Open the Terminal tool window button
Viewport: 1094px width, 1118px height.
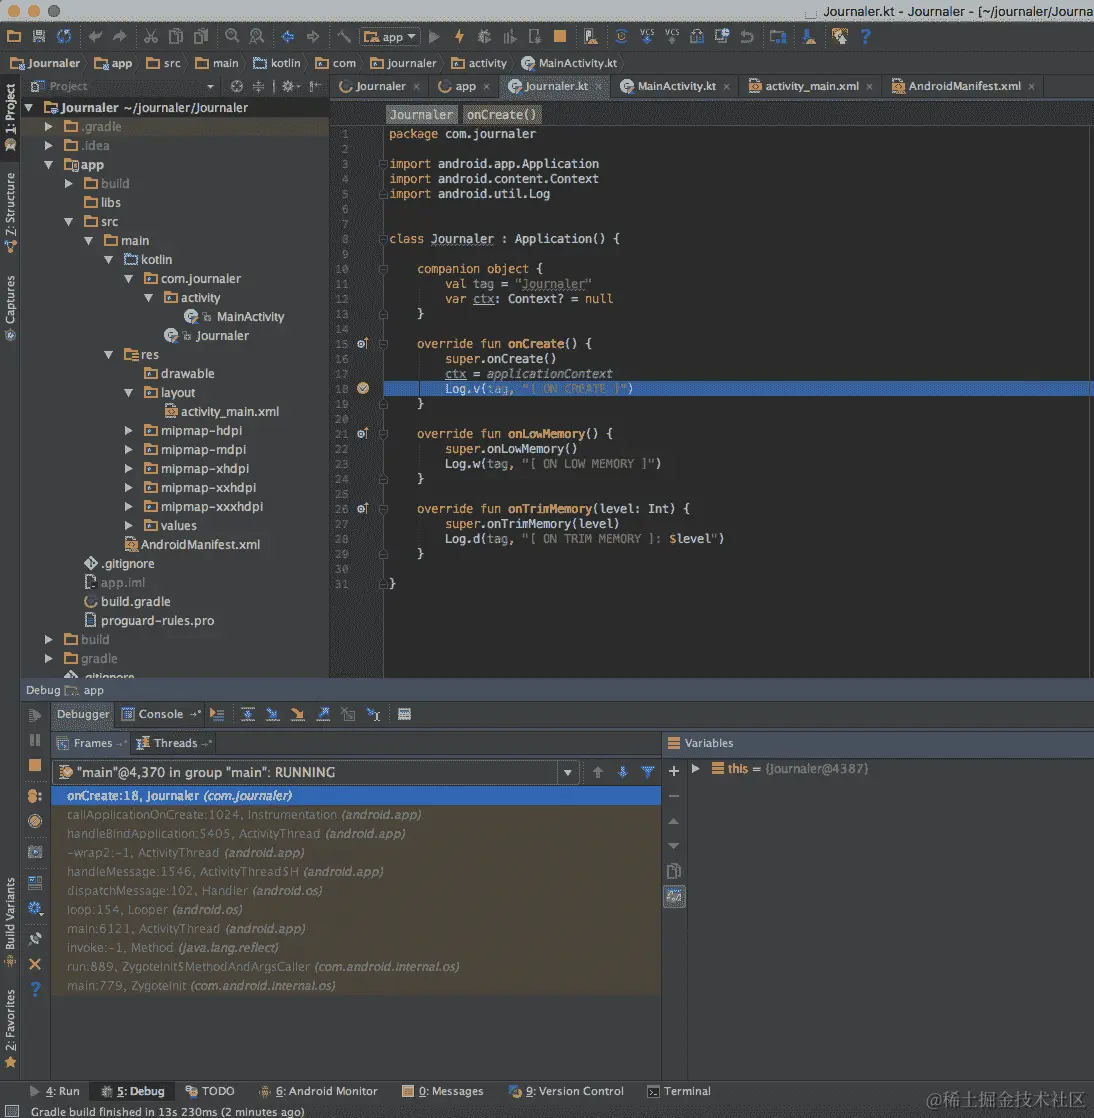[x=679, y=1091]
